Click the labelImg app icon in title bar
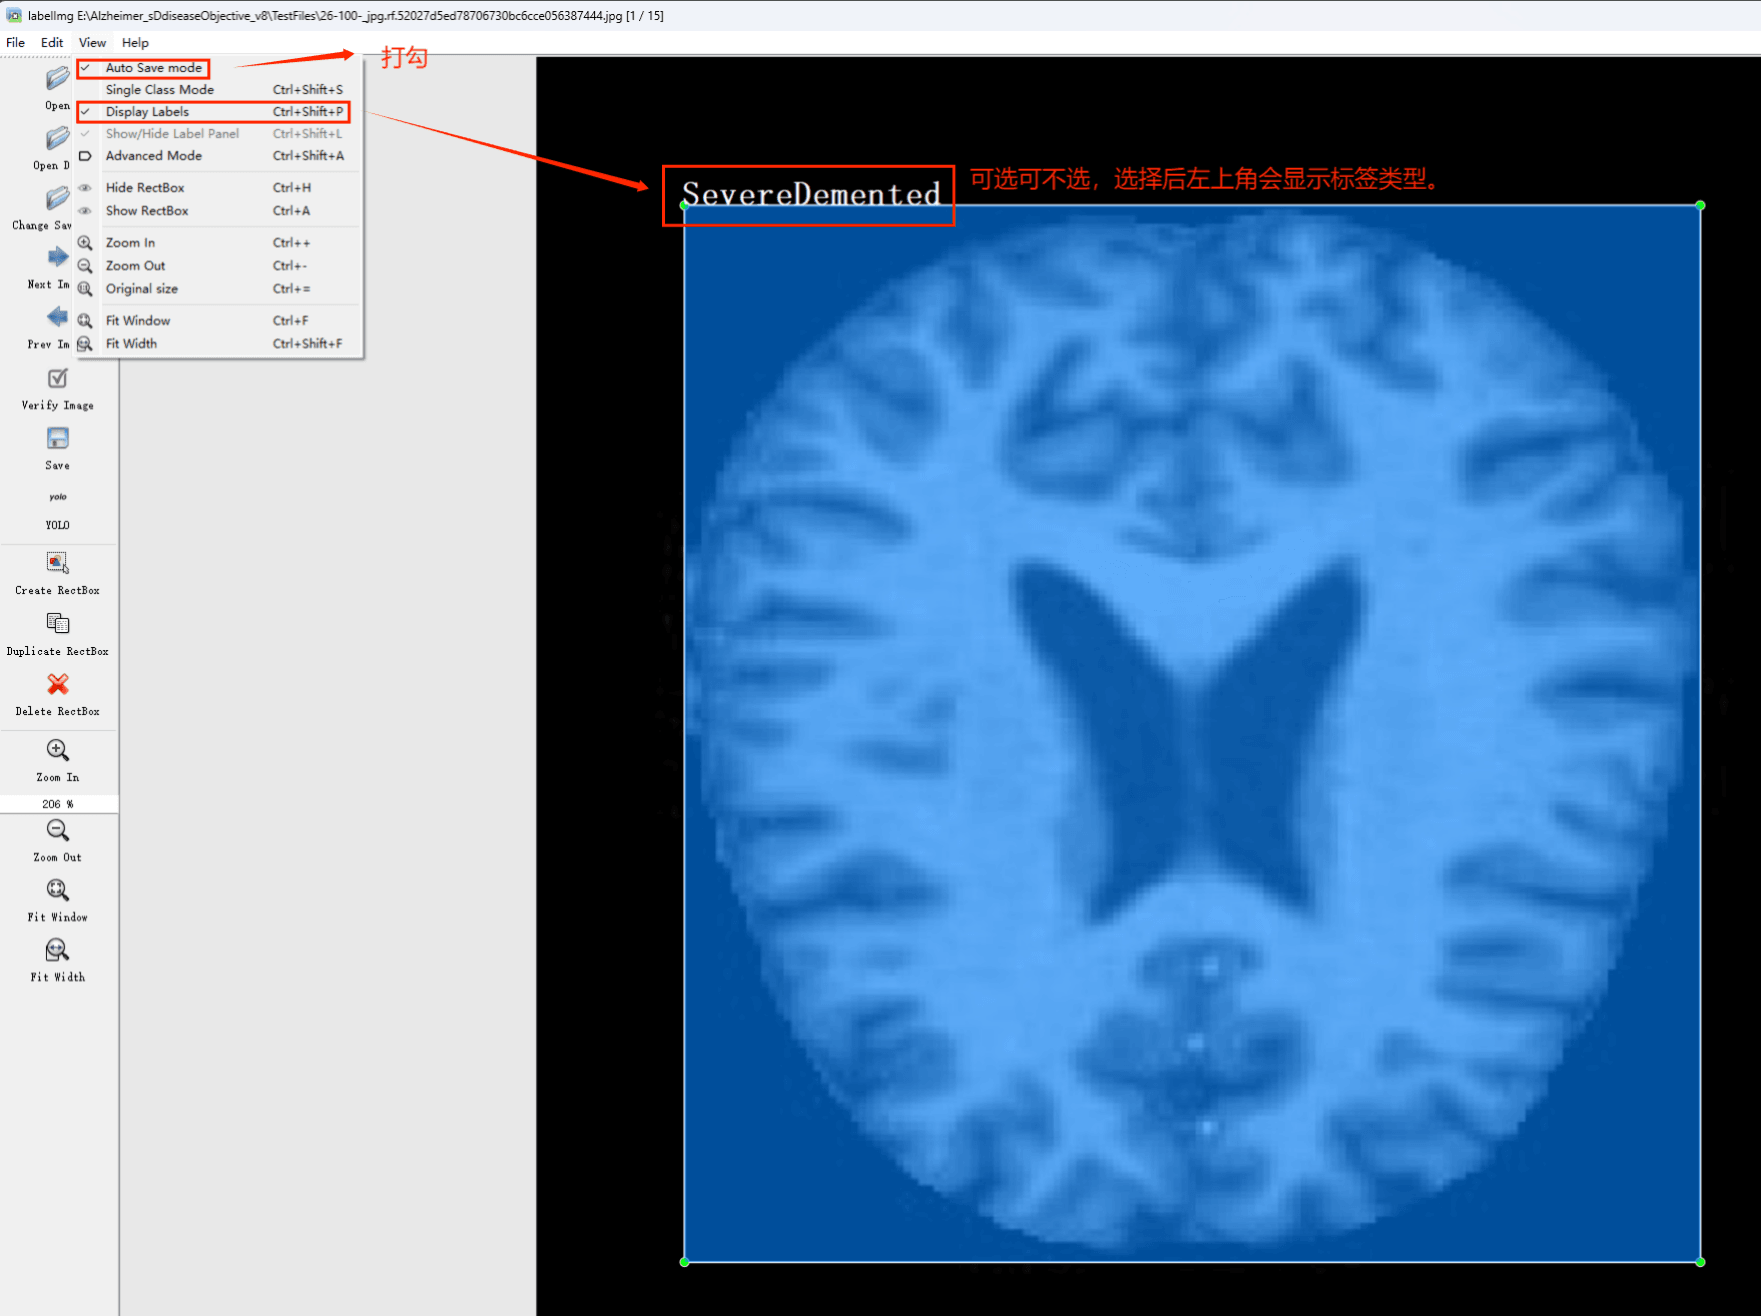The height and width of the screenshot is (1316, 1761). point(14,16)
